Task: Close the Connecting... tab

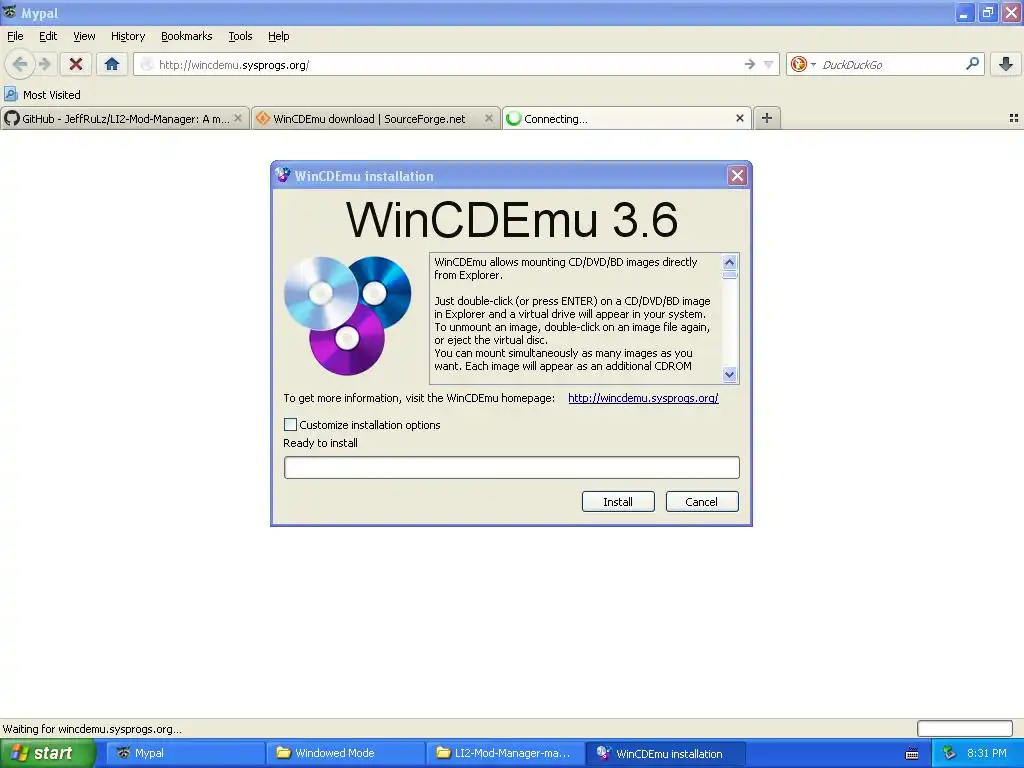Action: [x=739, y=118]
